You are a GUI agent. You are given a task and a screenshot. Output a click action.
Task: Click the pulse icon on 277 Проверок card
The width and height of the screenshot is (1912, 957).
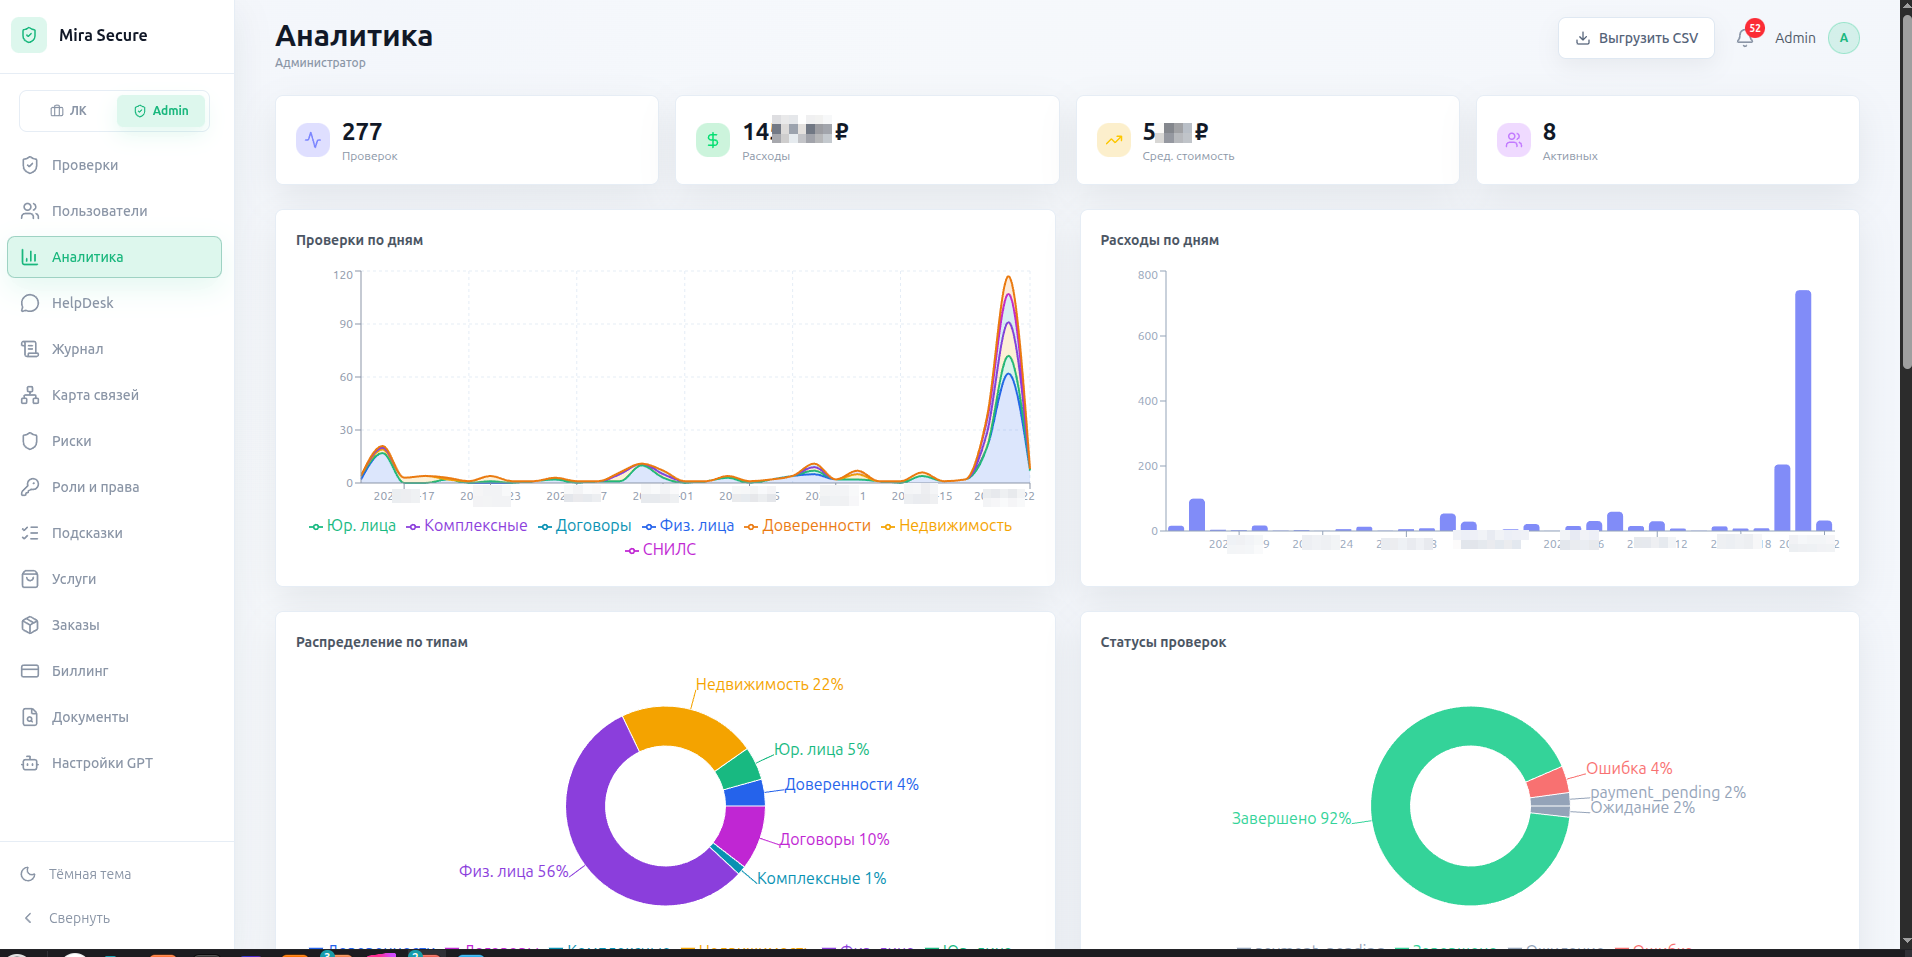pos(313,140)
